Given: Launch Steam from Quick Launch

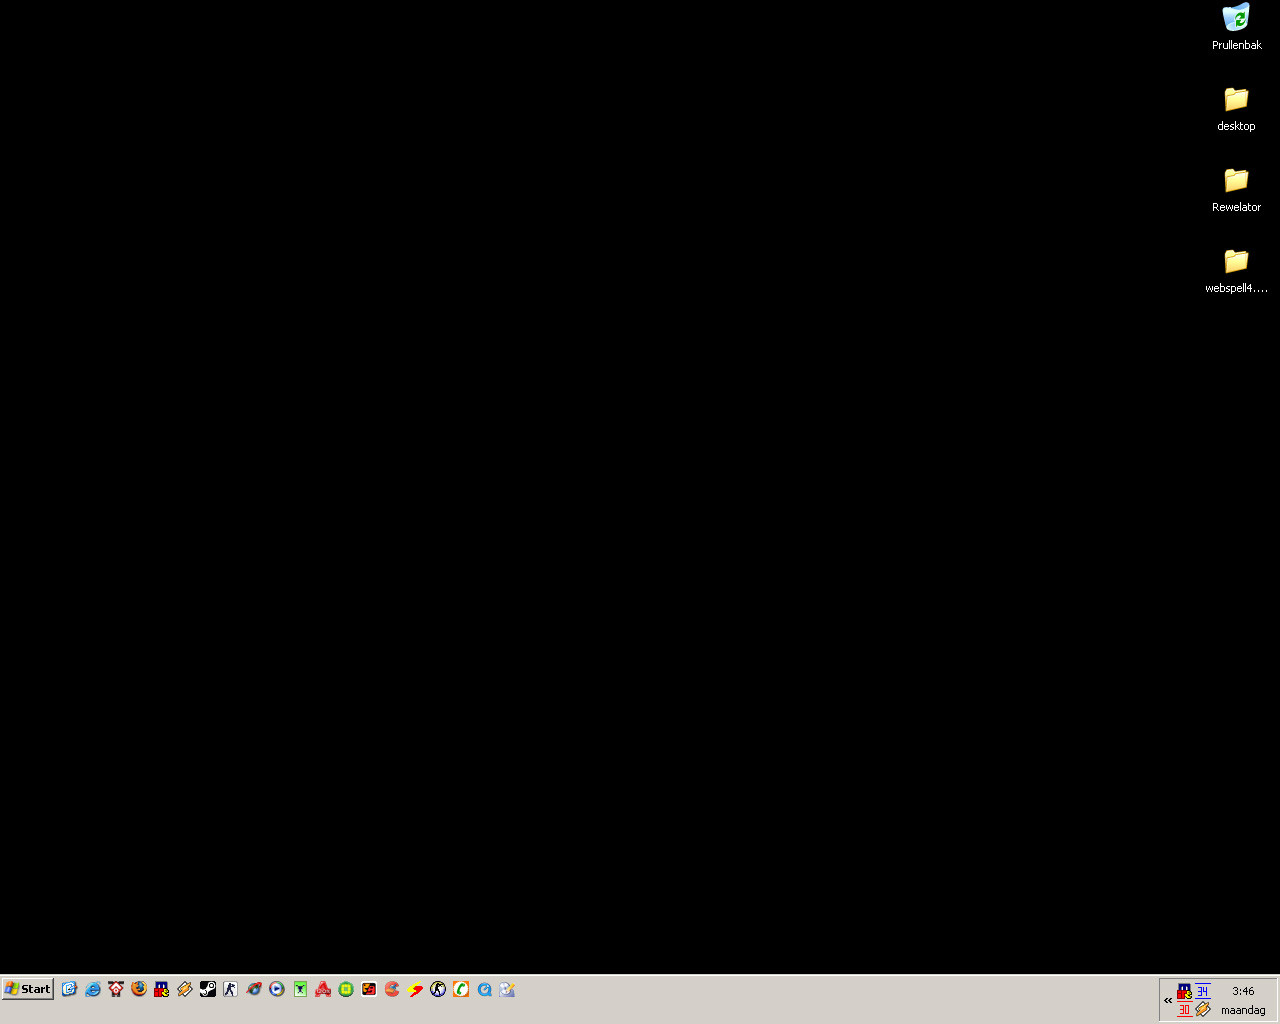Looking at the screenshot, I should point(208,989).
